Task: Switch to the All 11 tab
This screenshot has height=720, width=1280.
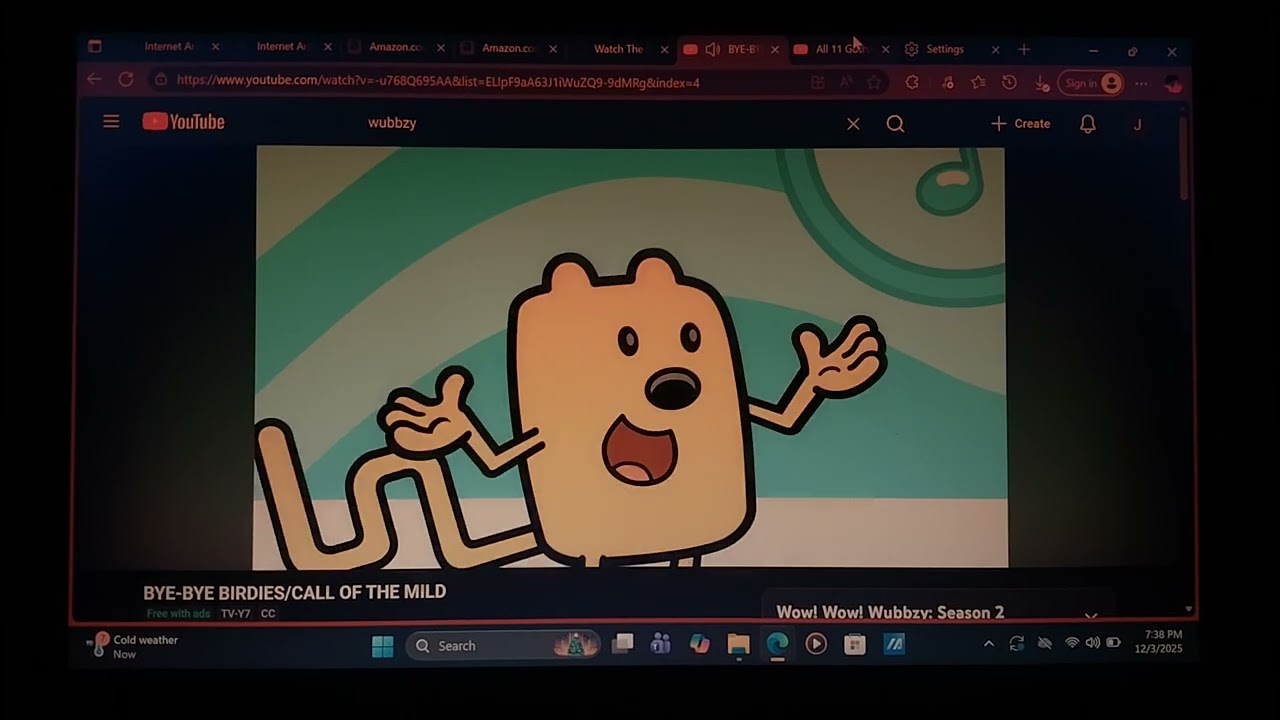Action: pyautogui.click(x=838, y=49)
